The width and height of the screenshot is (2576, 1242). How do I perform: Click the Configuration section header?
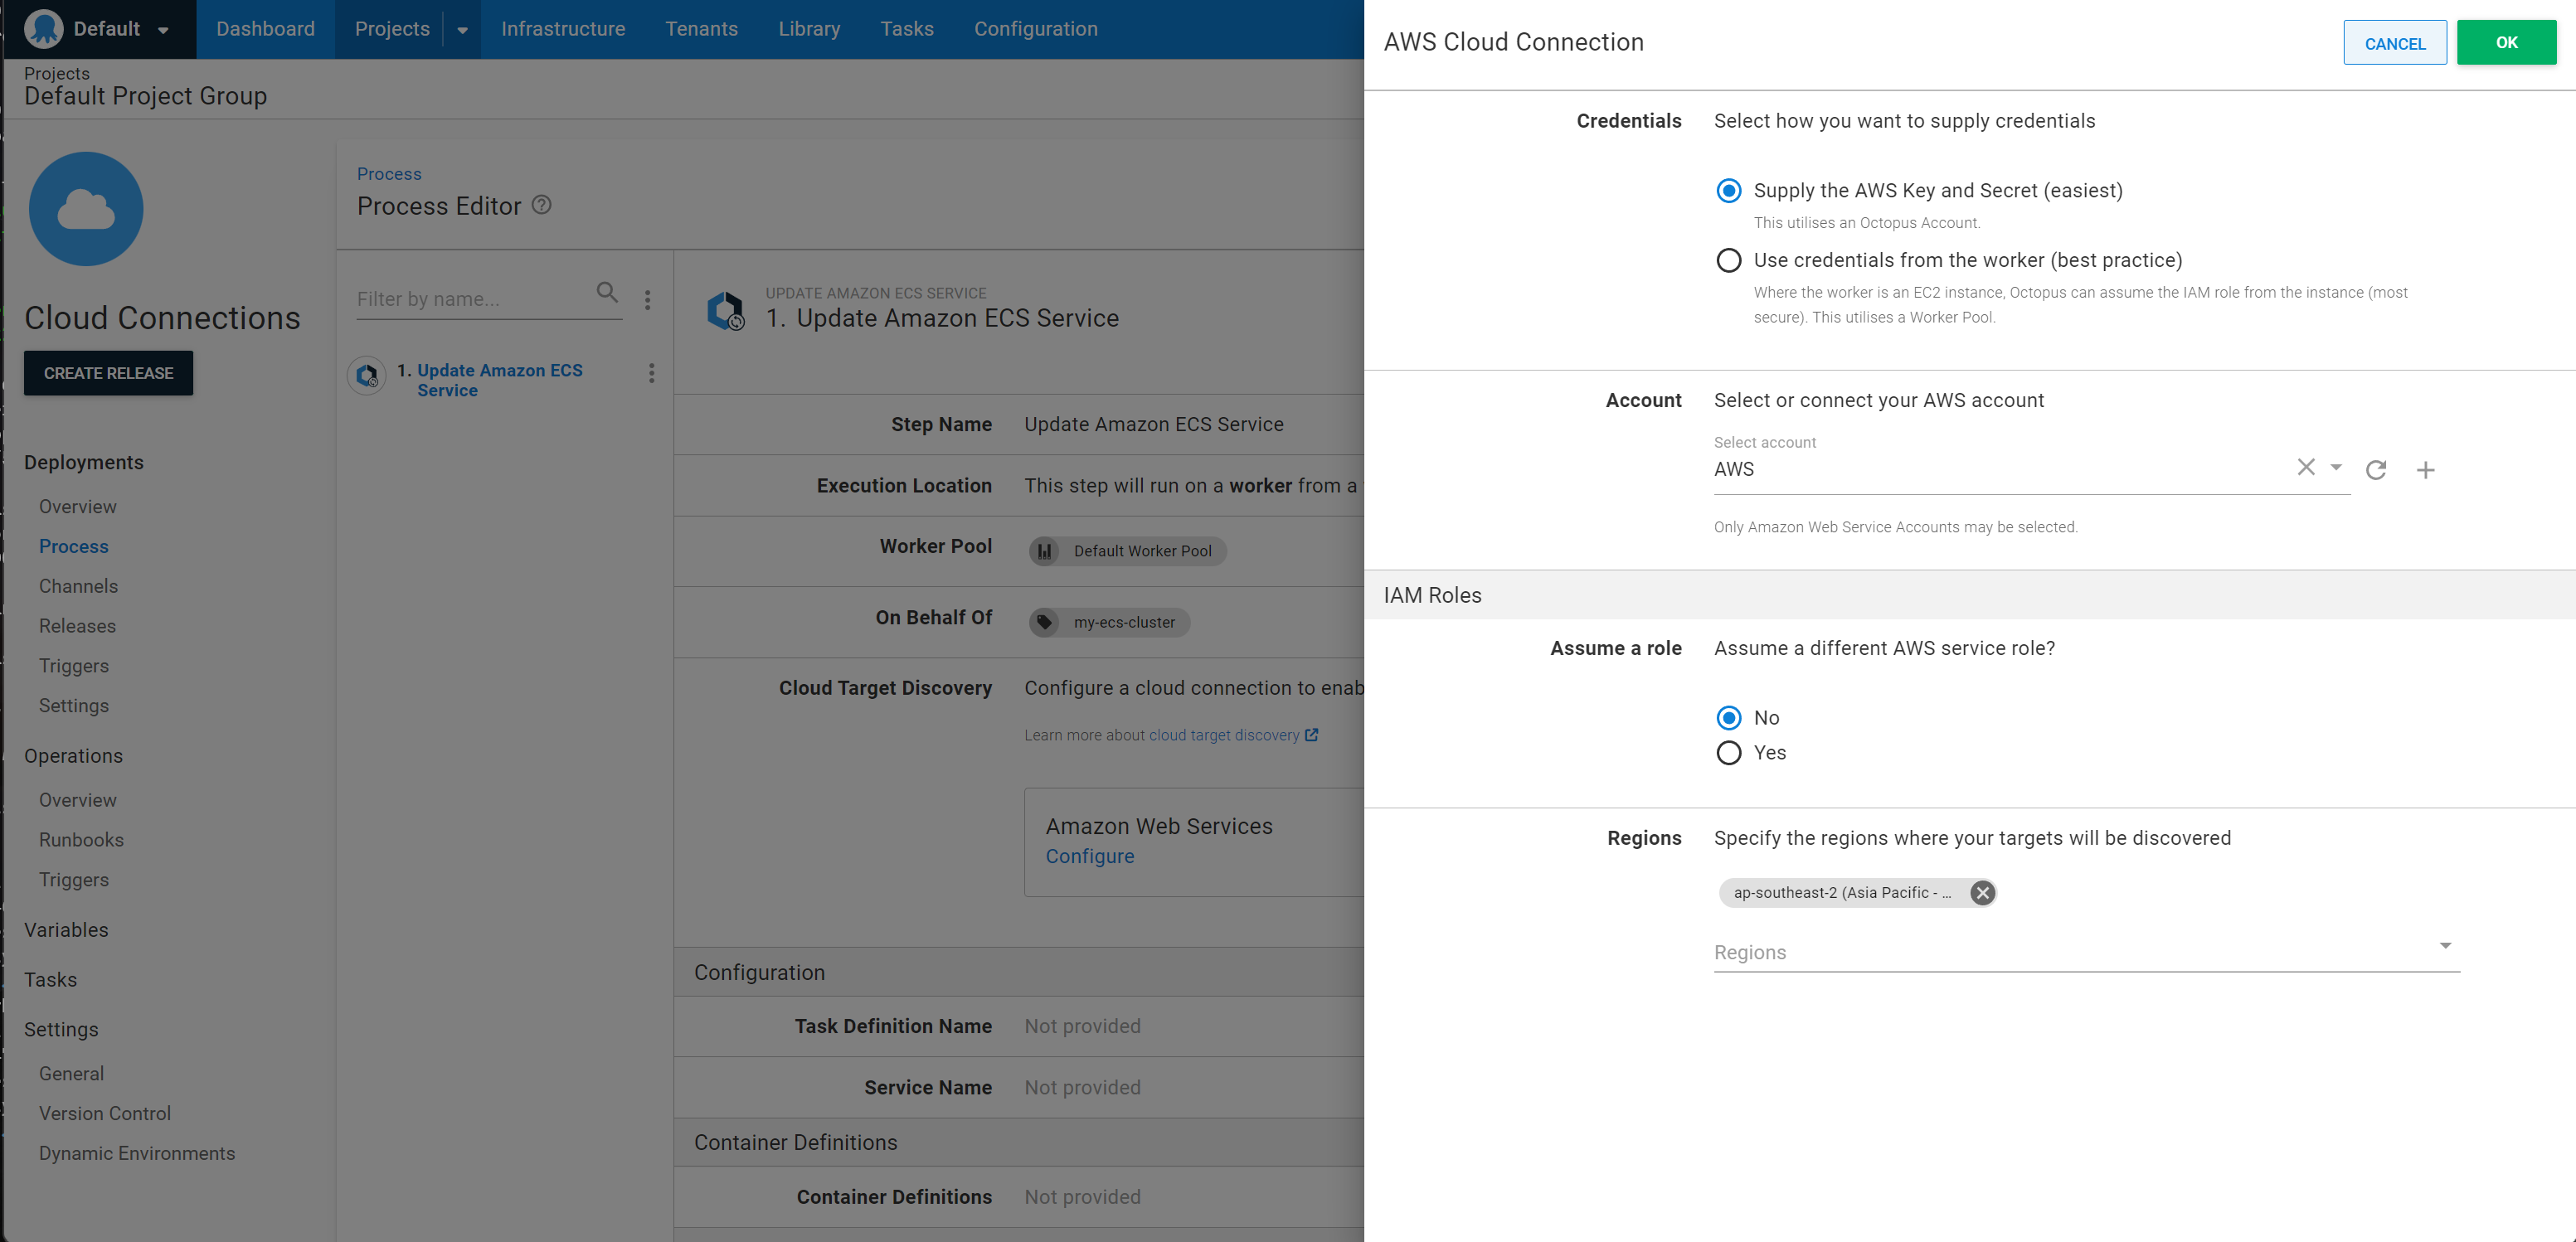[1019, 973]
